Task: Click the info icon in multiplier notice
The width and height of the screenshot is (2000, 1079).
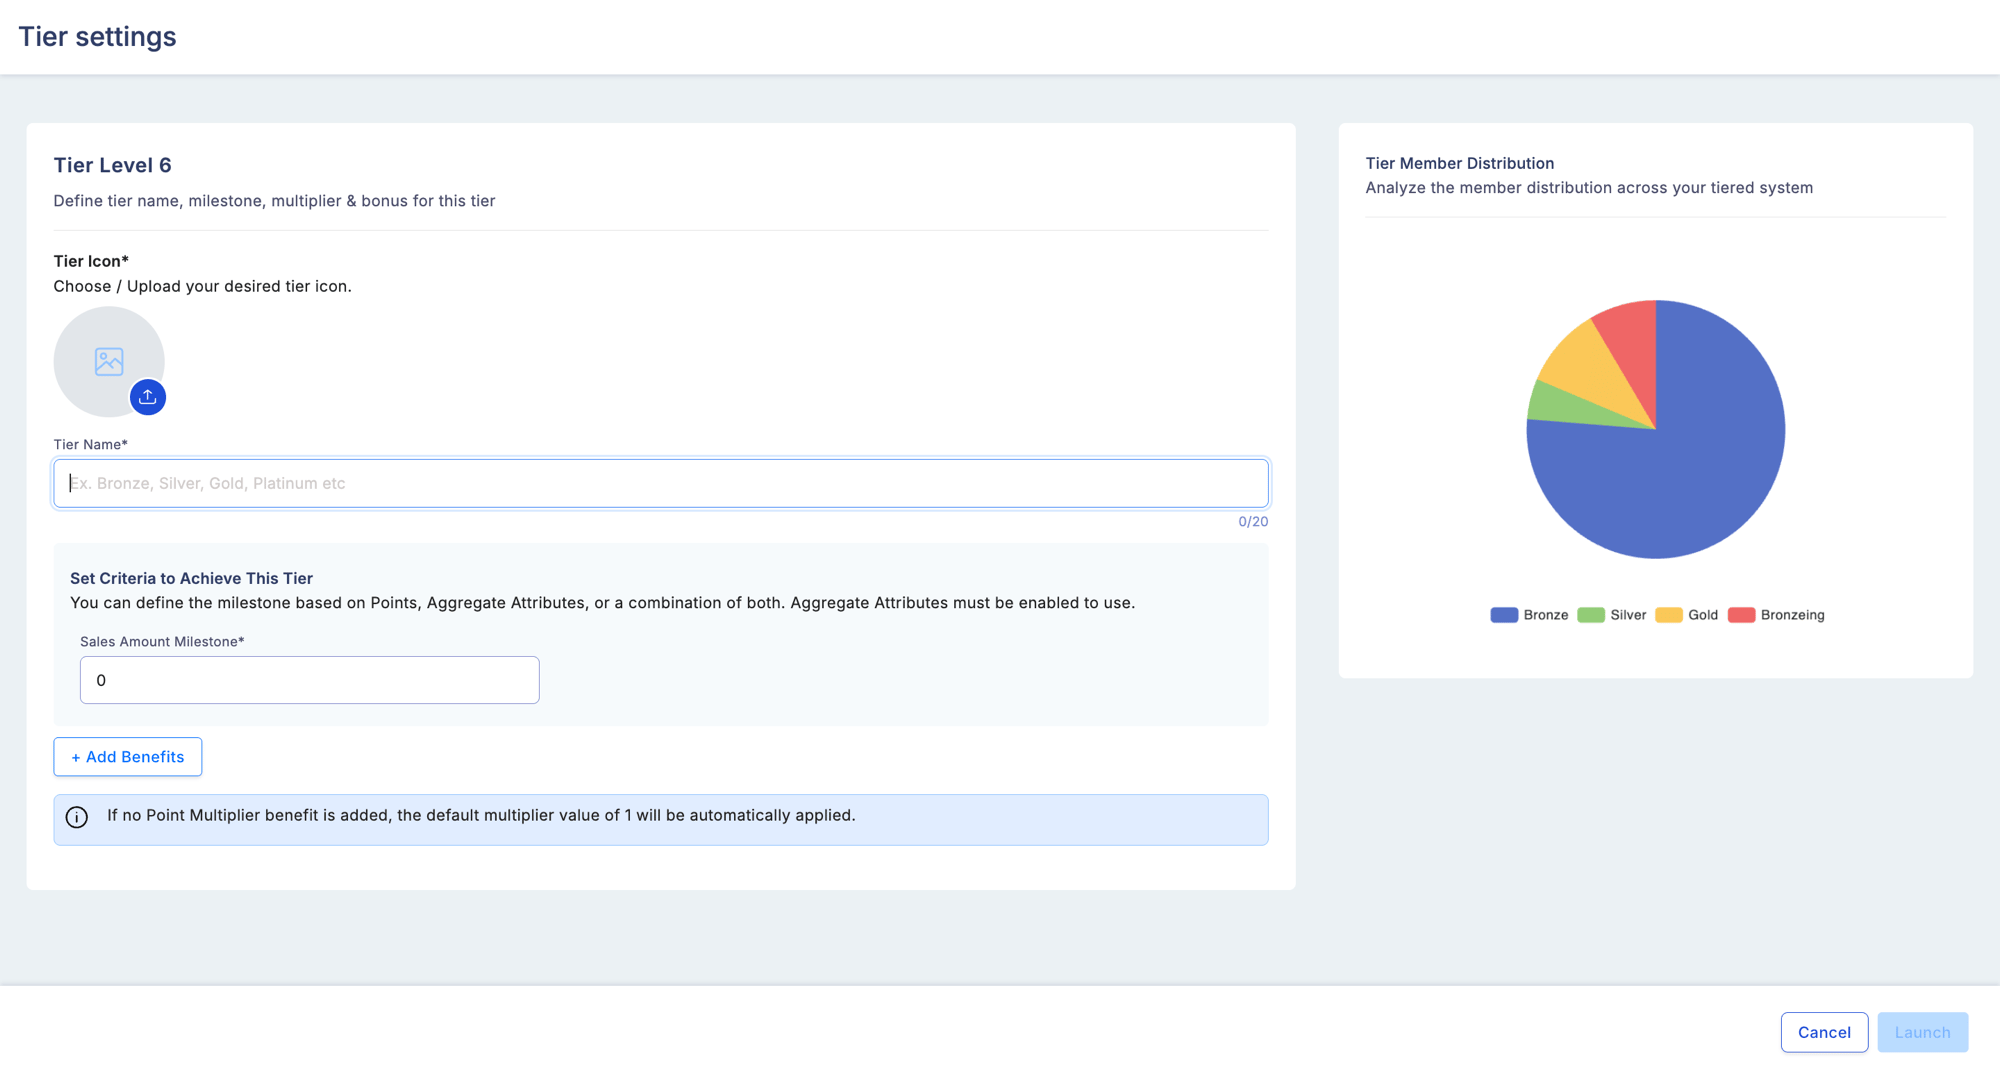Action: click(77, 817)
